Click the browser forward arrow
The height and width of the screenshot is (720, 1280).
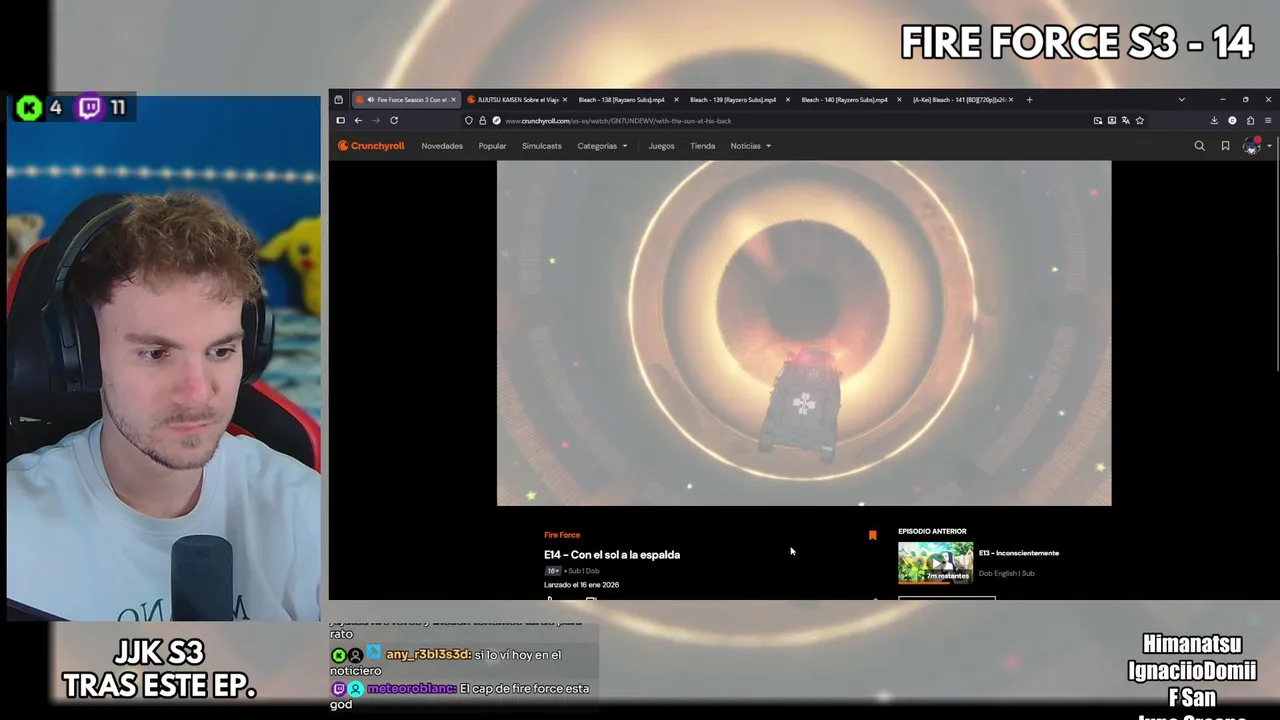(x=376, y=120)
